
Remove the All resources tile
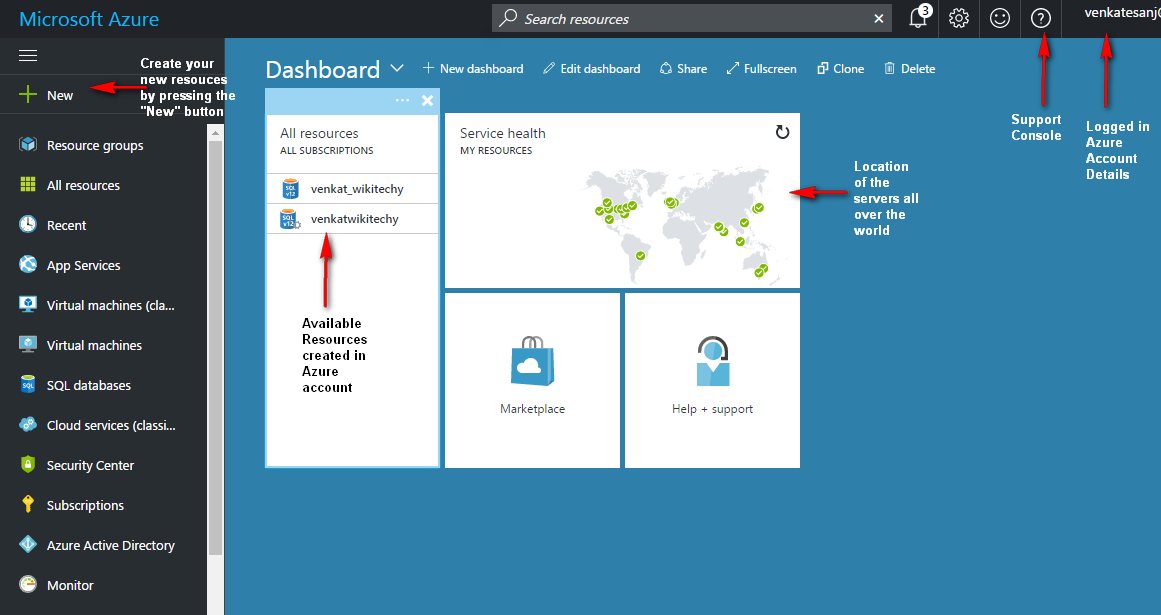(x=427, y=101)
